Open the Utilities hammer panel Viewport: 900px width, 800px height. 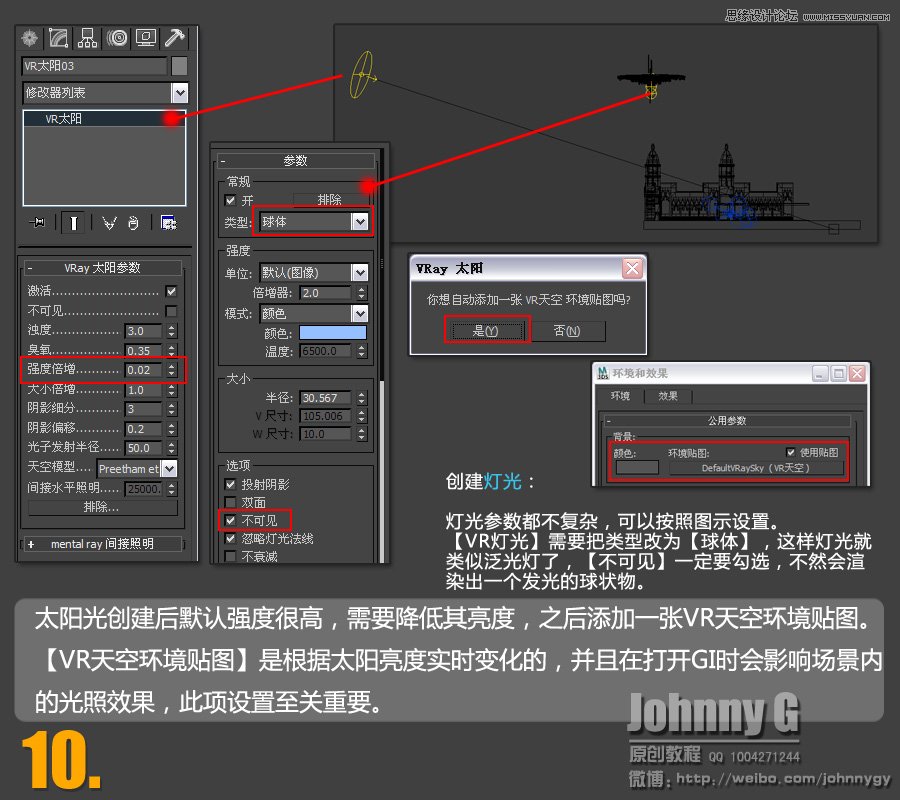tap(174, 37)
